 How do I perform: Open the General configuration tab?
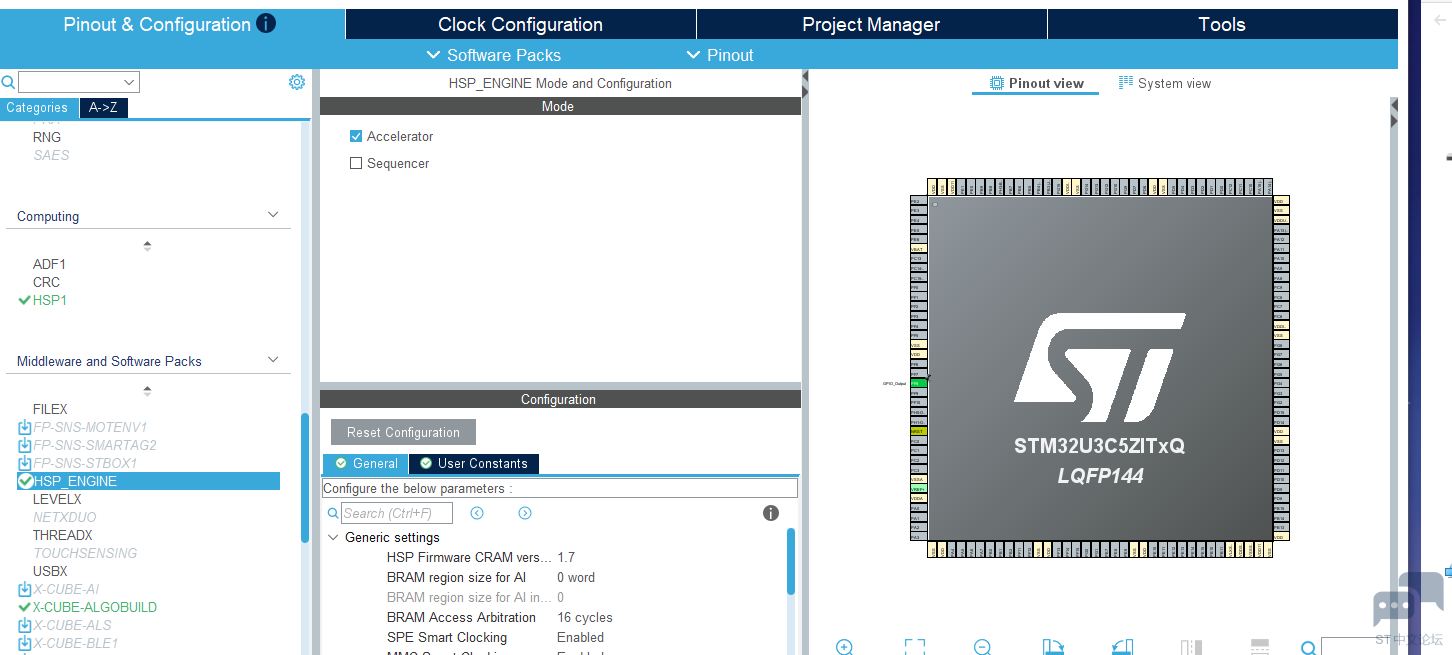tap(366, 463)
